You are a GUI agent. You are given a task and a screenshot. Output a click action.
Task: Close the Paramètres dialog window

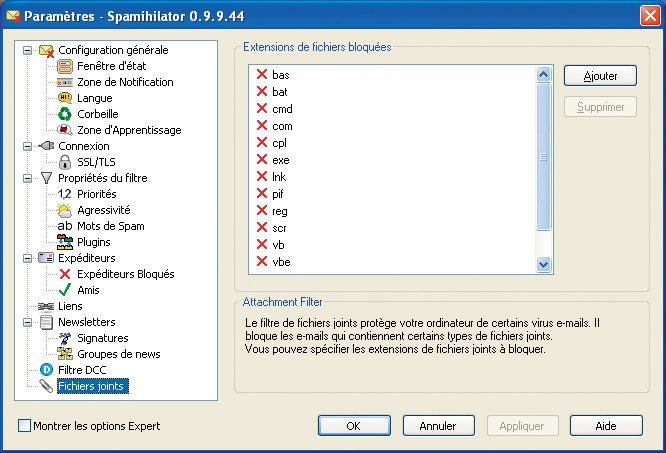[650, 16]
